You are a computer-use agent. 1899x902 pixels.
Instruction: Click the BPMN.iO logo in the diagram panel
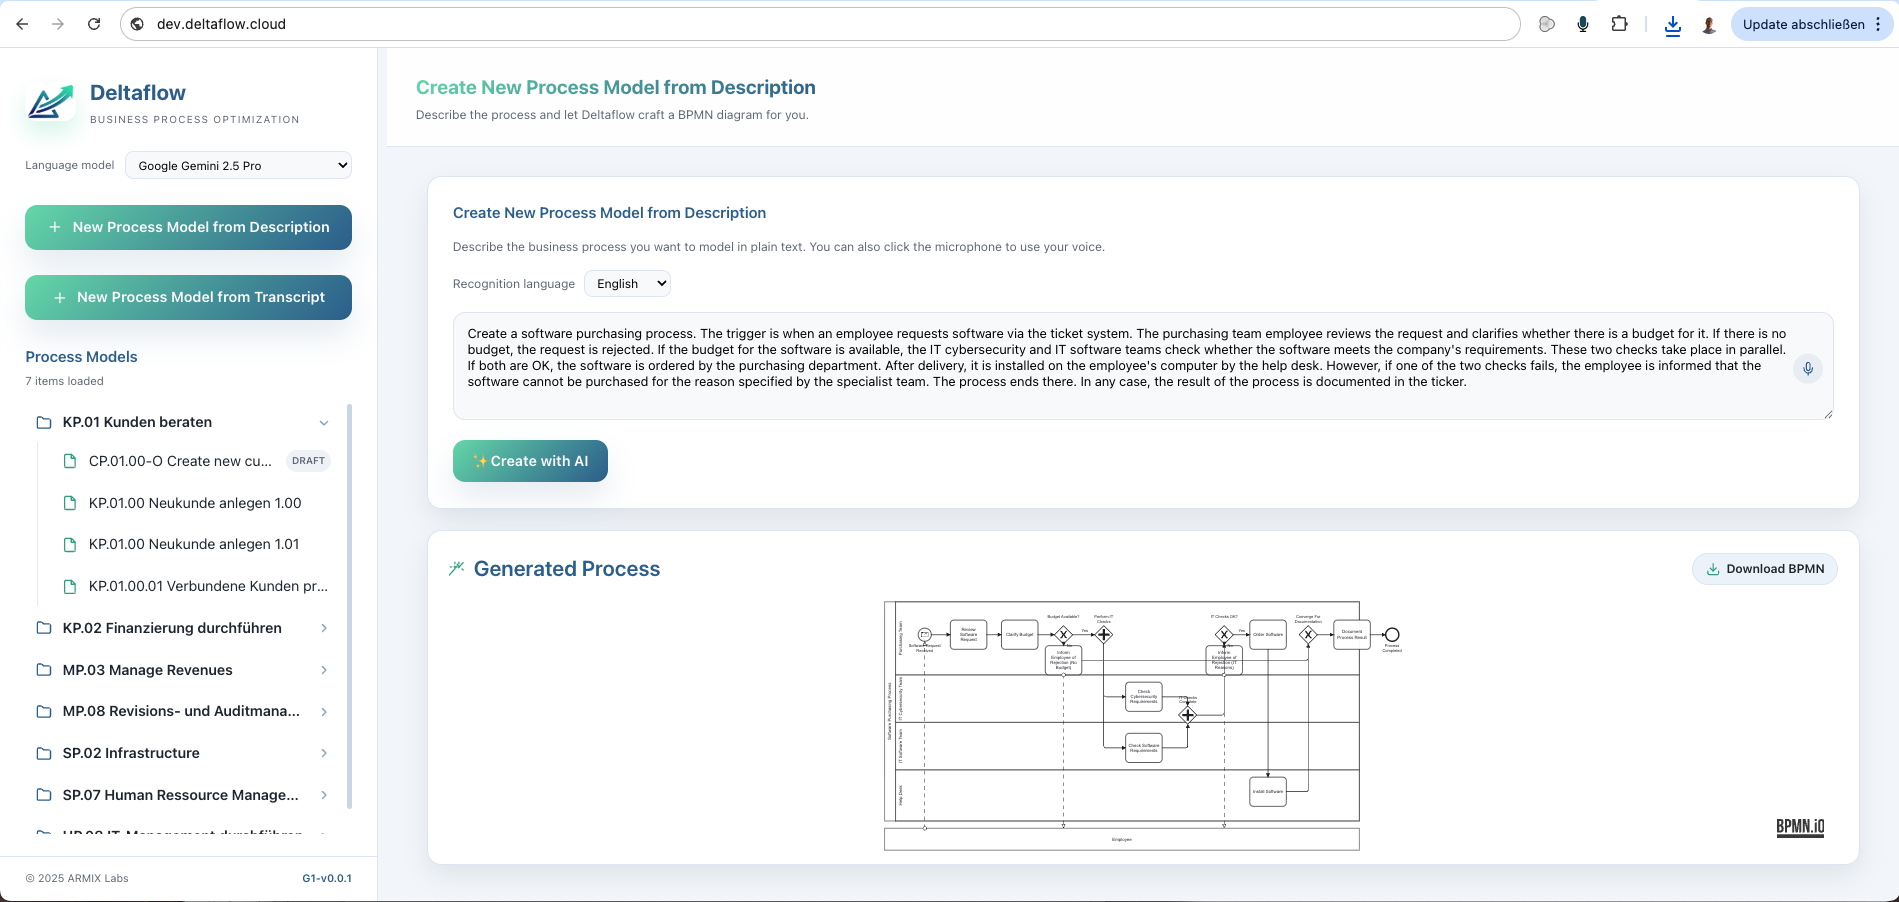[1799, 827]
